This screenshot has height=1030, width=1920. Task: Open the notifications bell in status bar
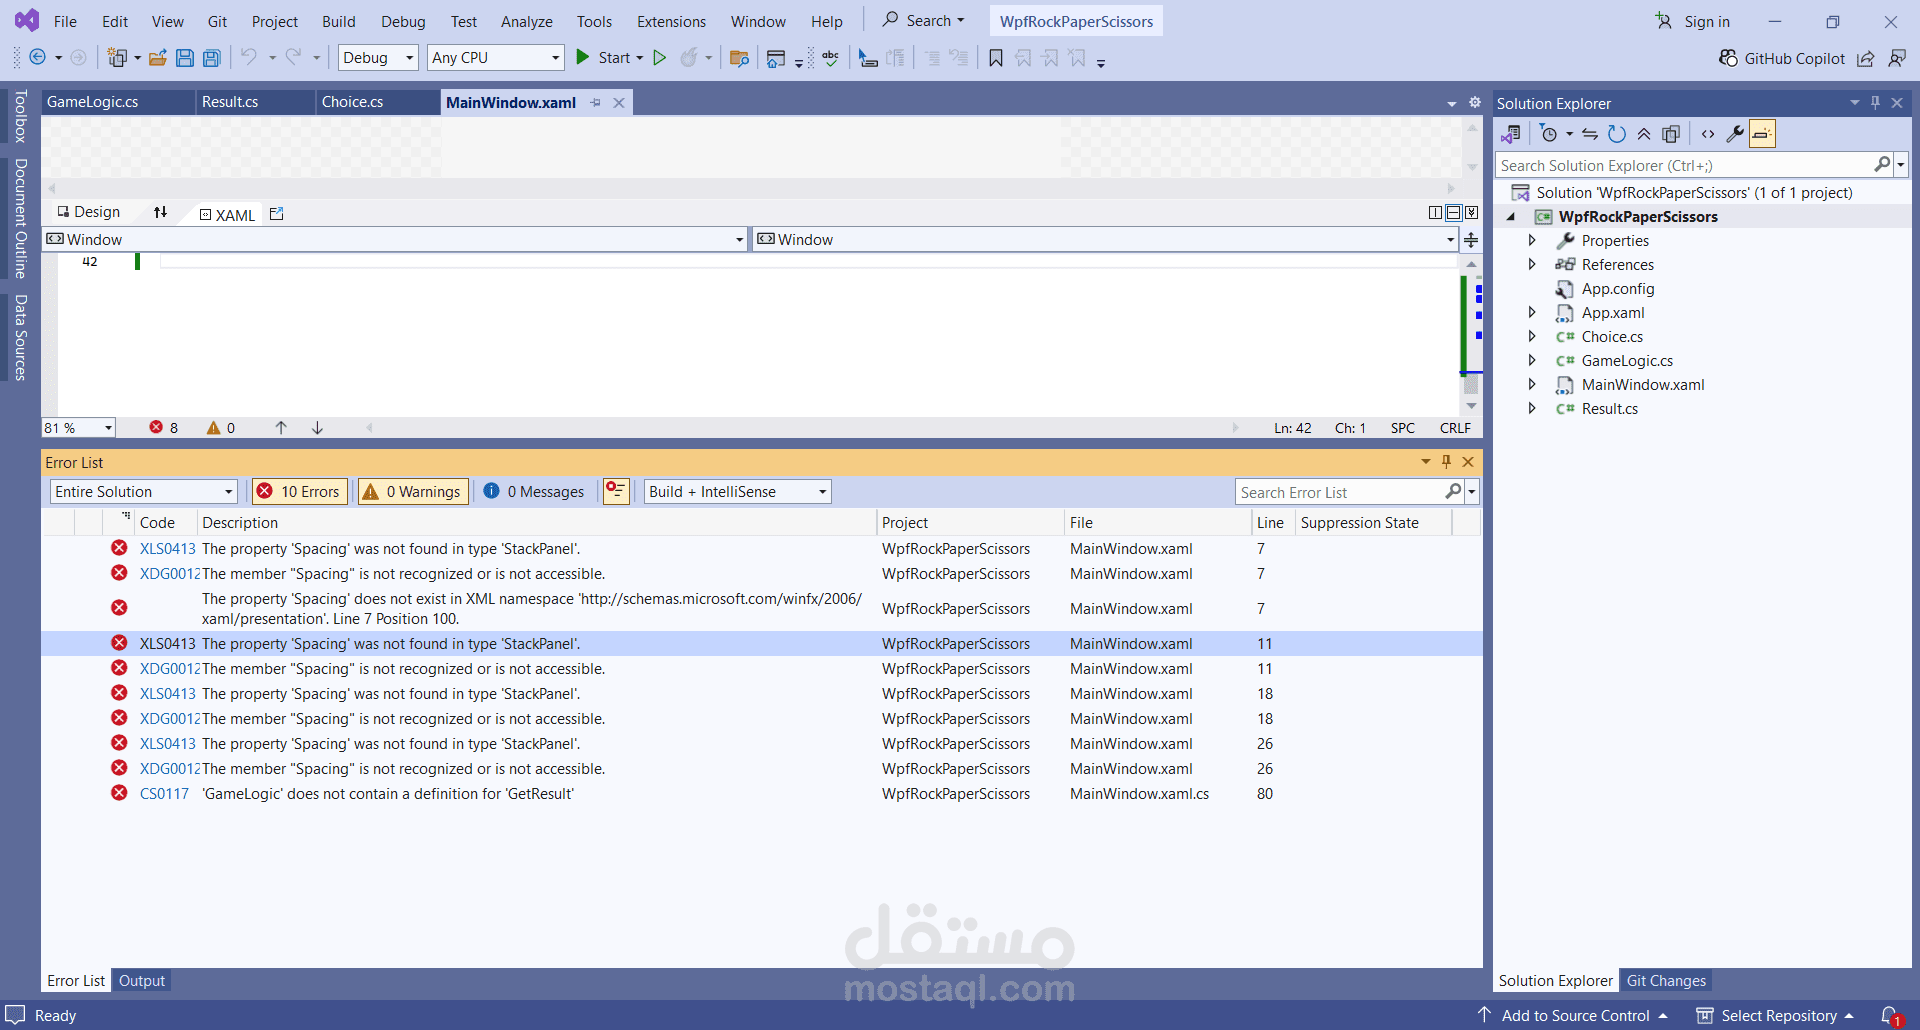click(x=1889, y=1016)
